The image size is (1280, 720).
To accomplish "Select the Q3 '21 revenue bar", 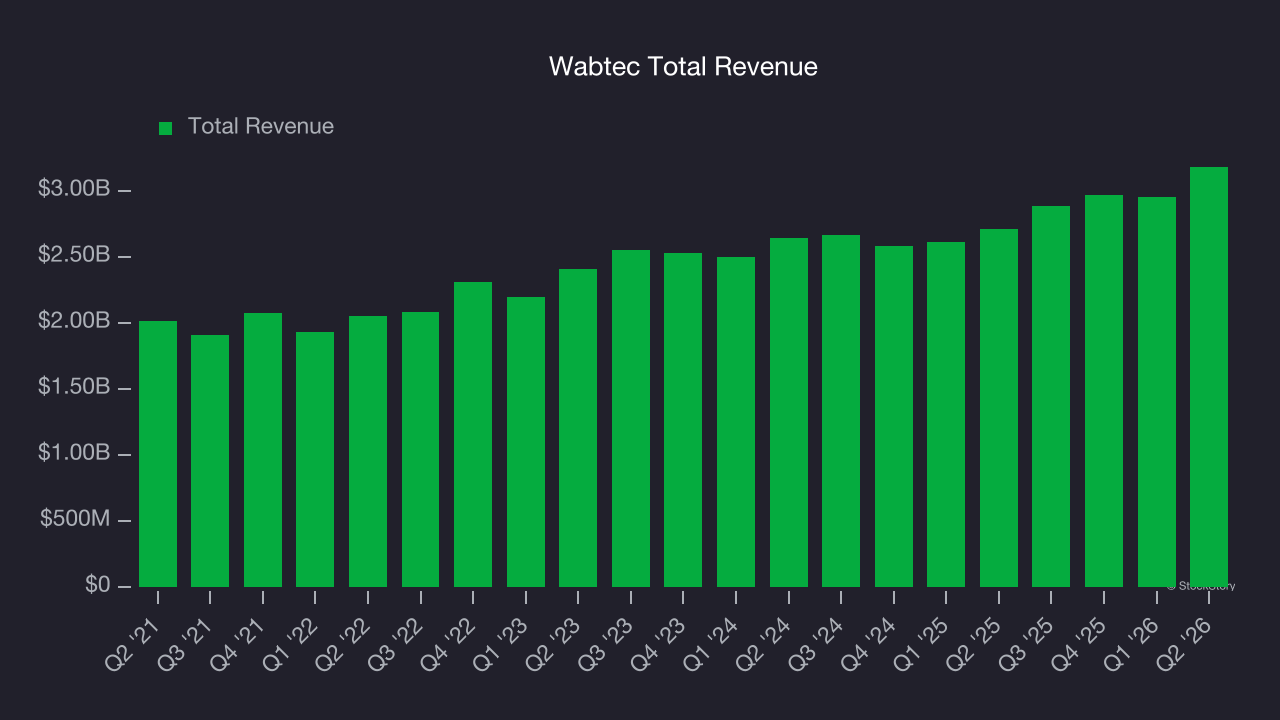I will 210,461.
